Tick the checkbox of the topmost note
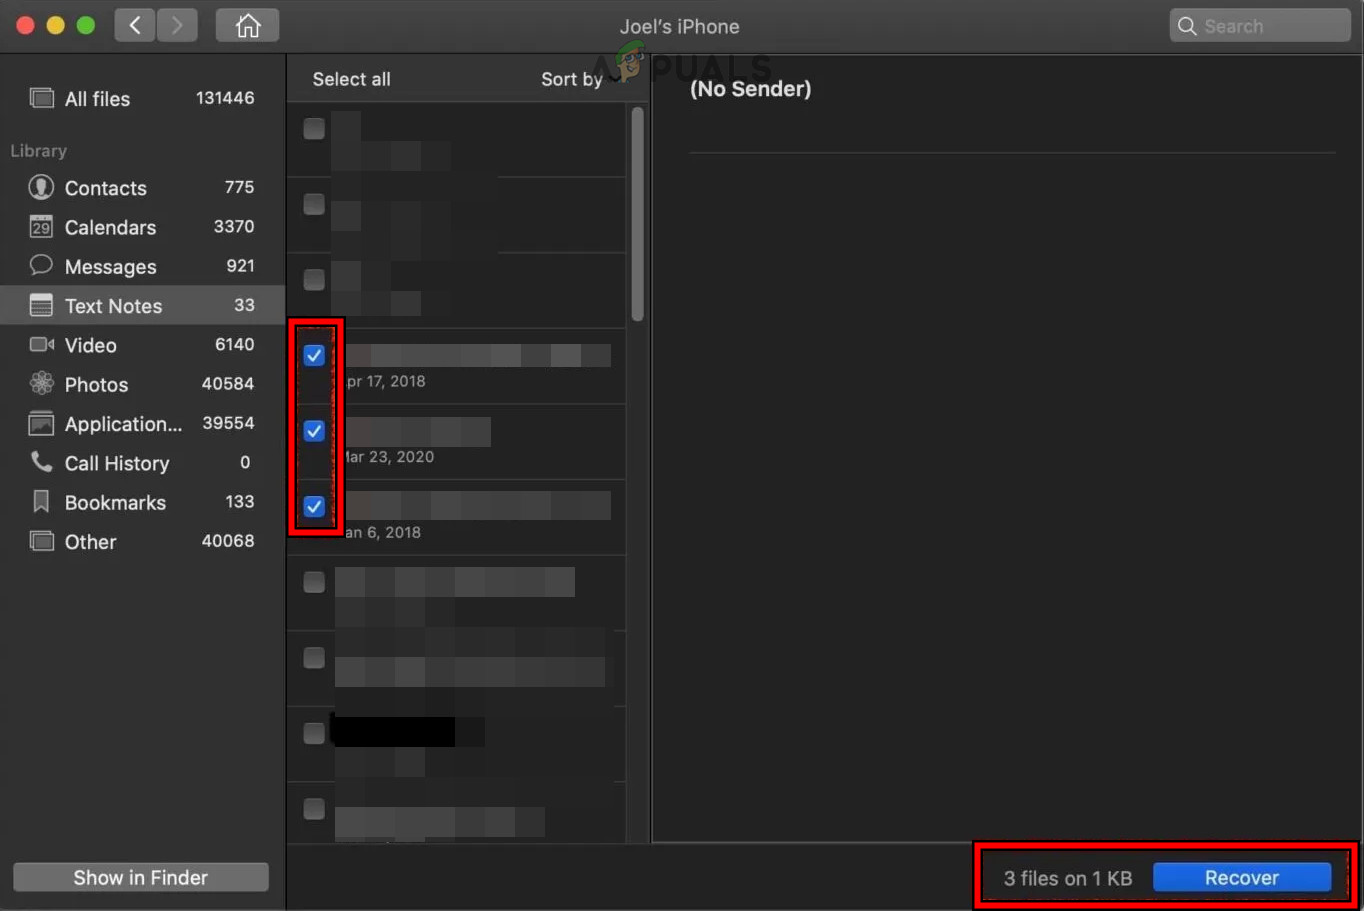The image size is (1364, 911). (x=314, y=129)
